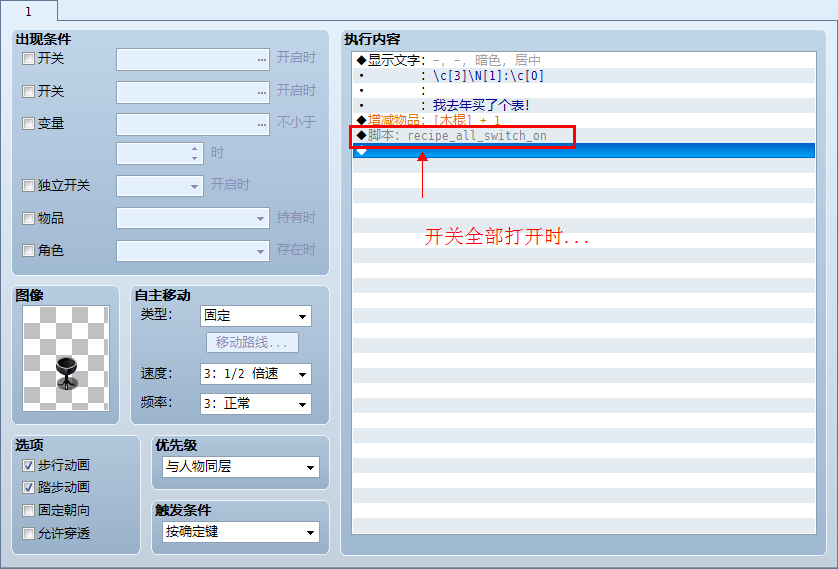Select the 显示文字 command line
Screen dimensions: 838x569
pos(584,60)
